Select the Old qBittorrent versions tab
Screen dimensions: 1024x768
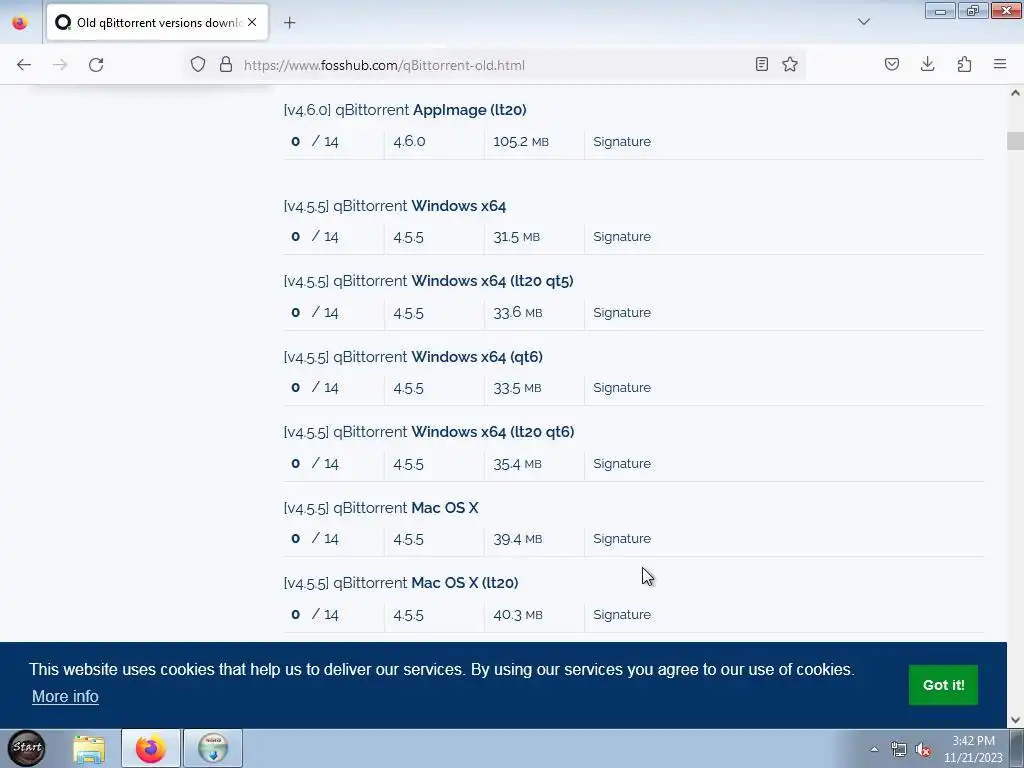(157, 22)
